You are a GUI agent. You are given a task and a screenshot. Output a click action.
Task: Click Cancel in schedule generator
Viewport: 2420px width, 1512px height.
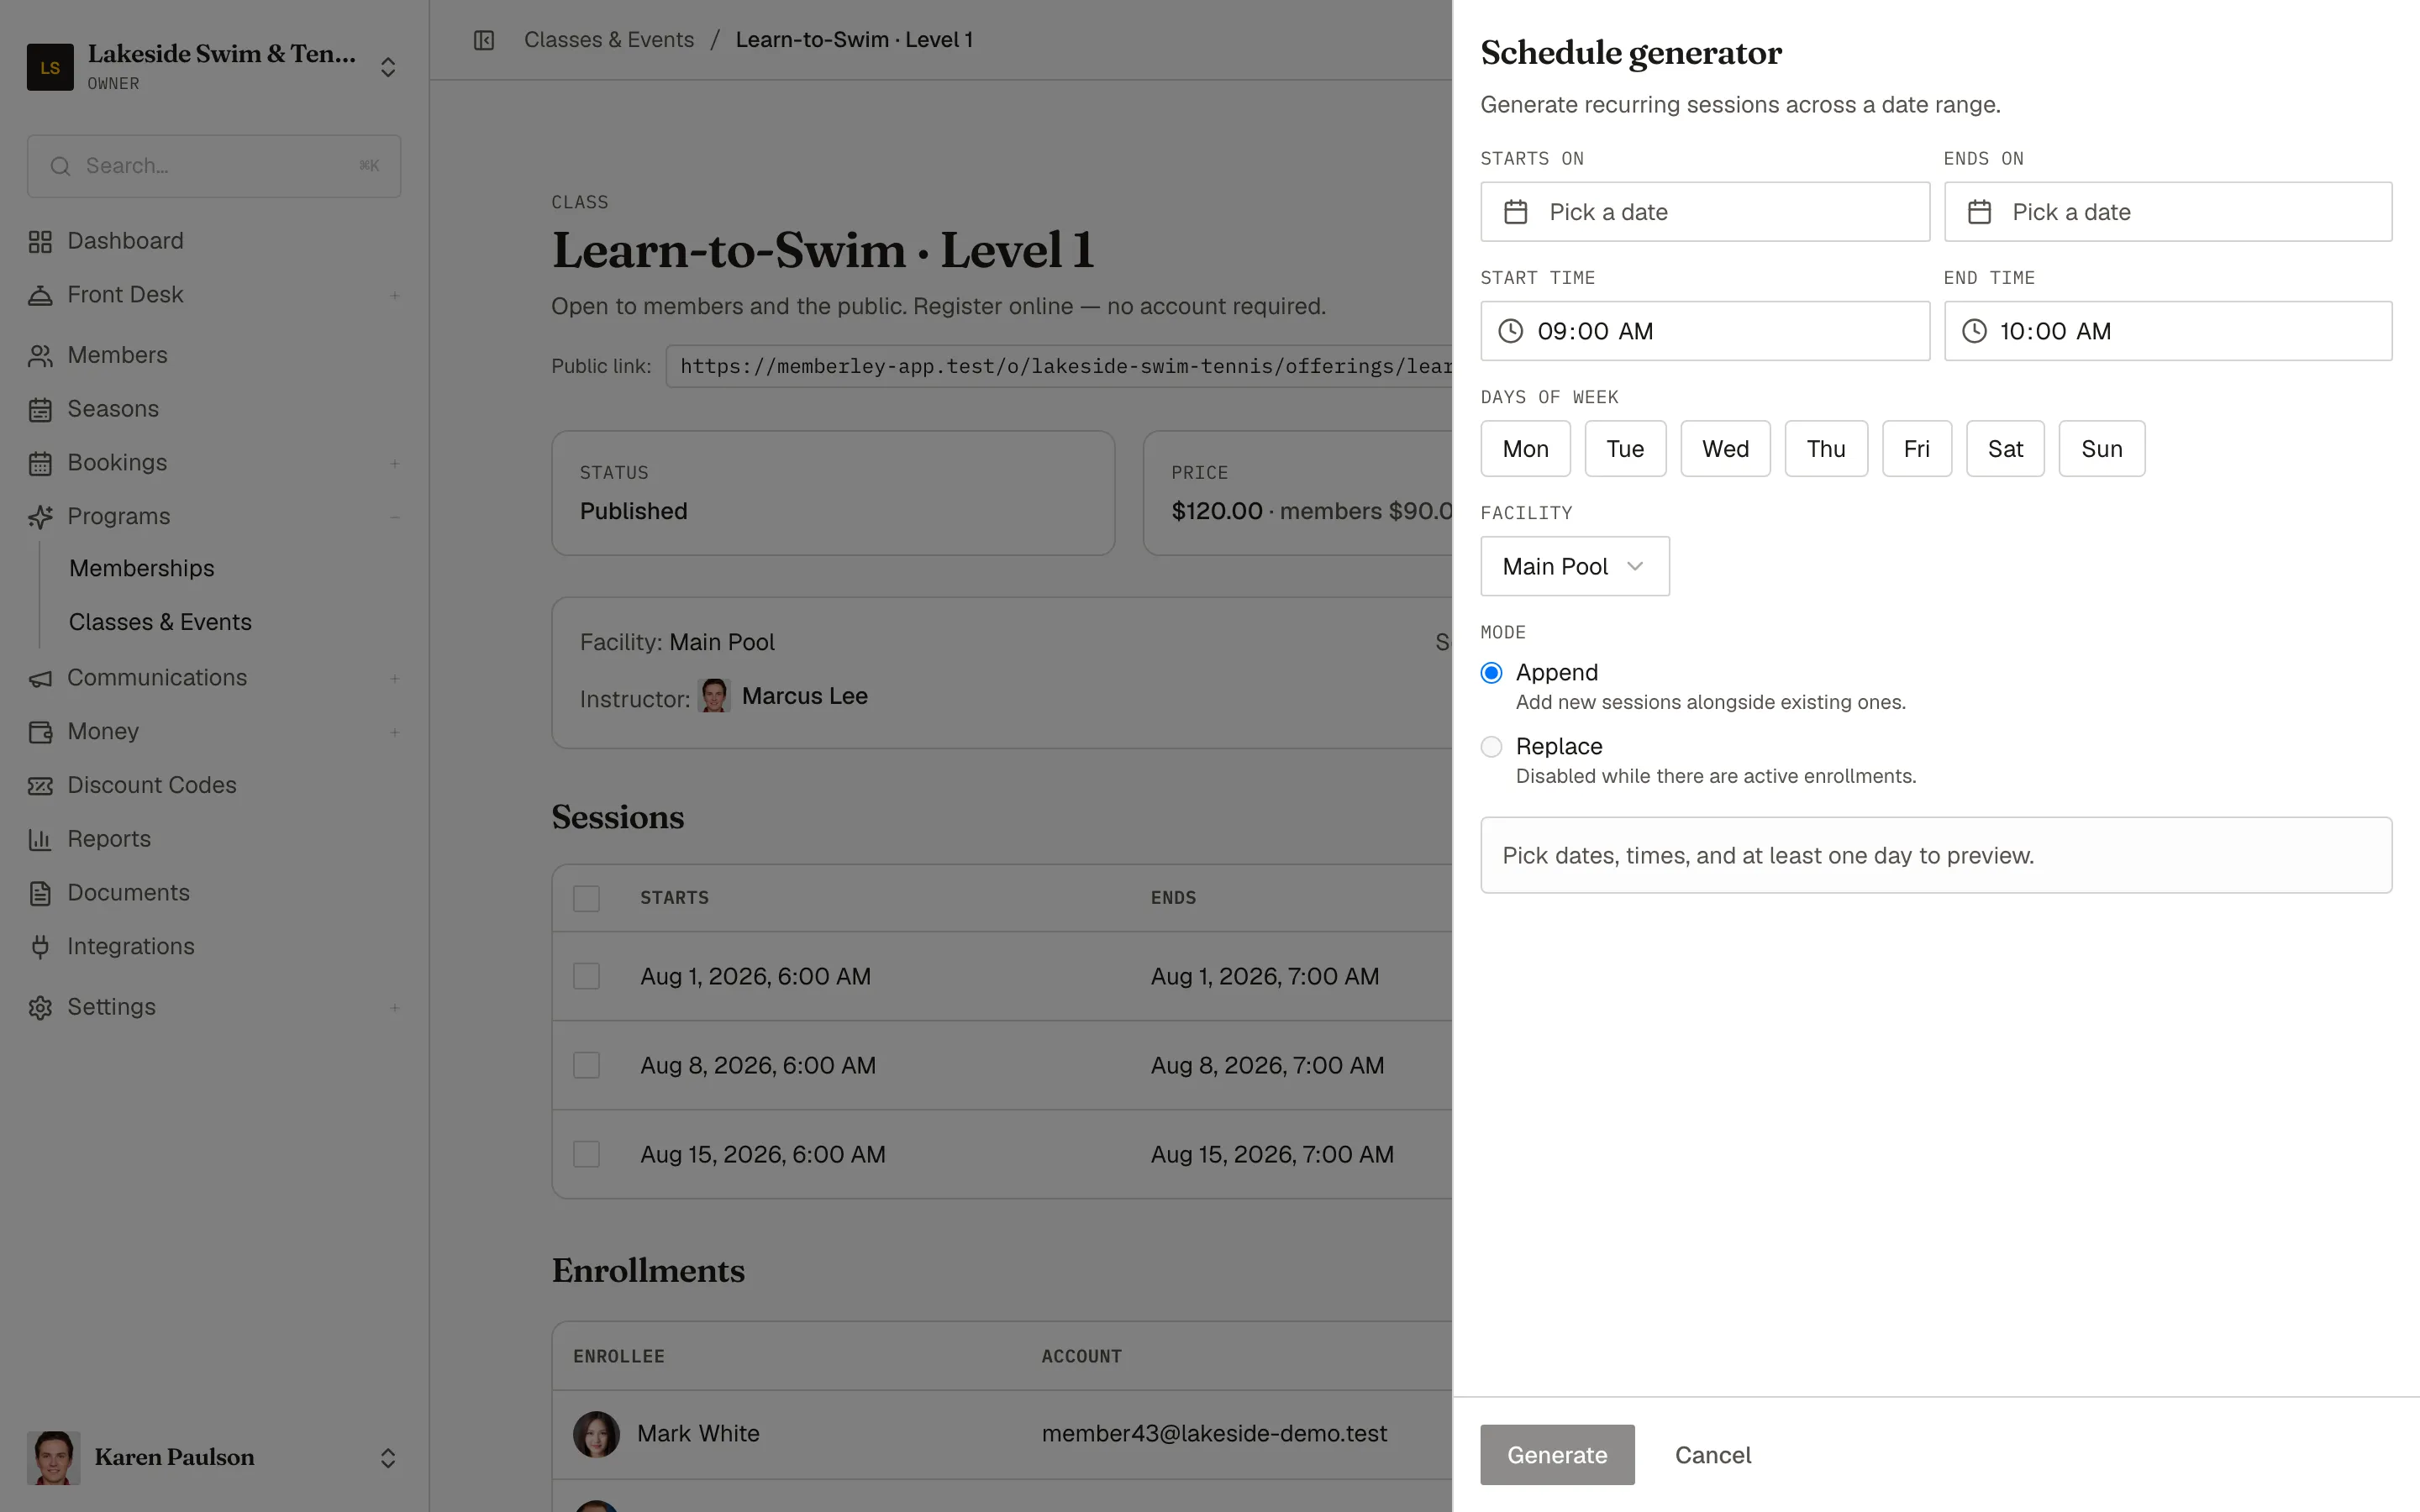tap(1713, 1455)
